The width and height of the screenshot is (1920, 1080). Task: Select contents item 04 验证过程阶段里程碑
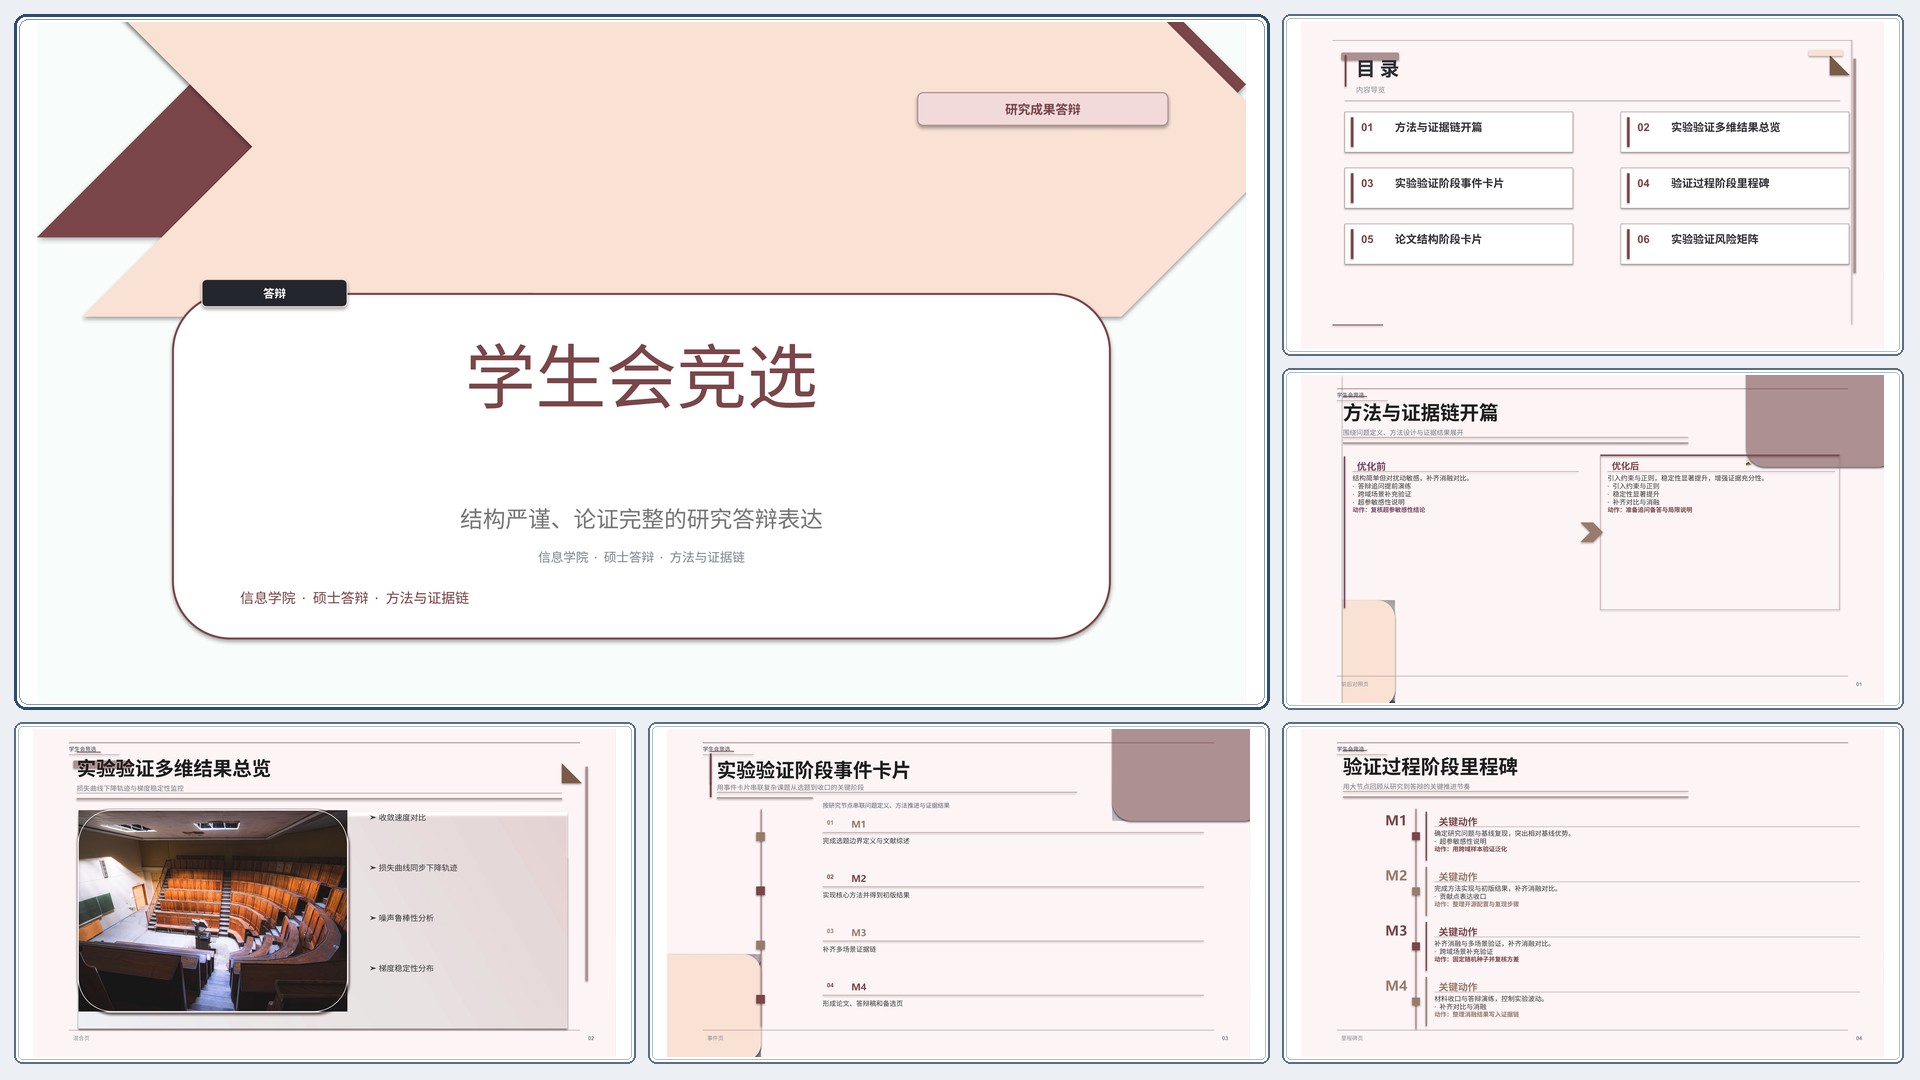click(x=1734, y=188)
